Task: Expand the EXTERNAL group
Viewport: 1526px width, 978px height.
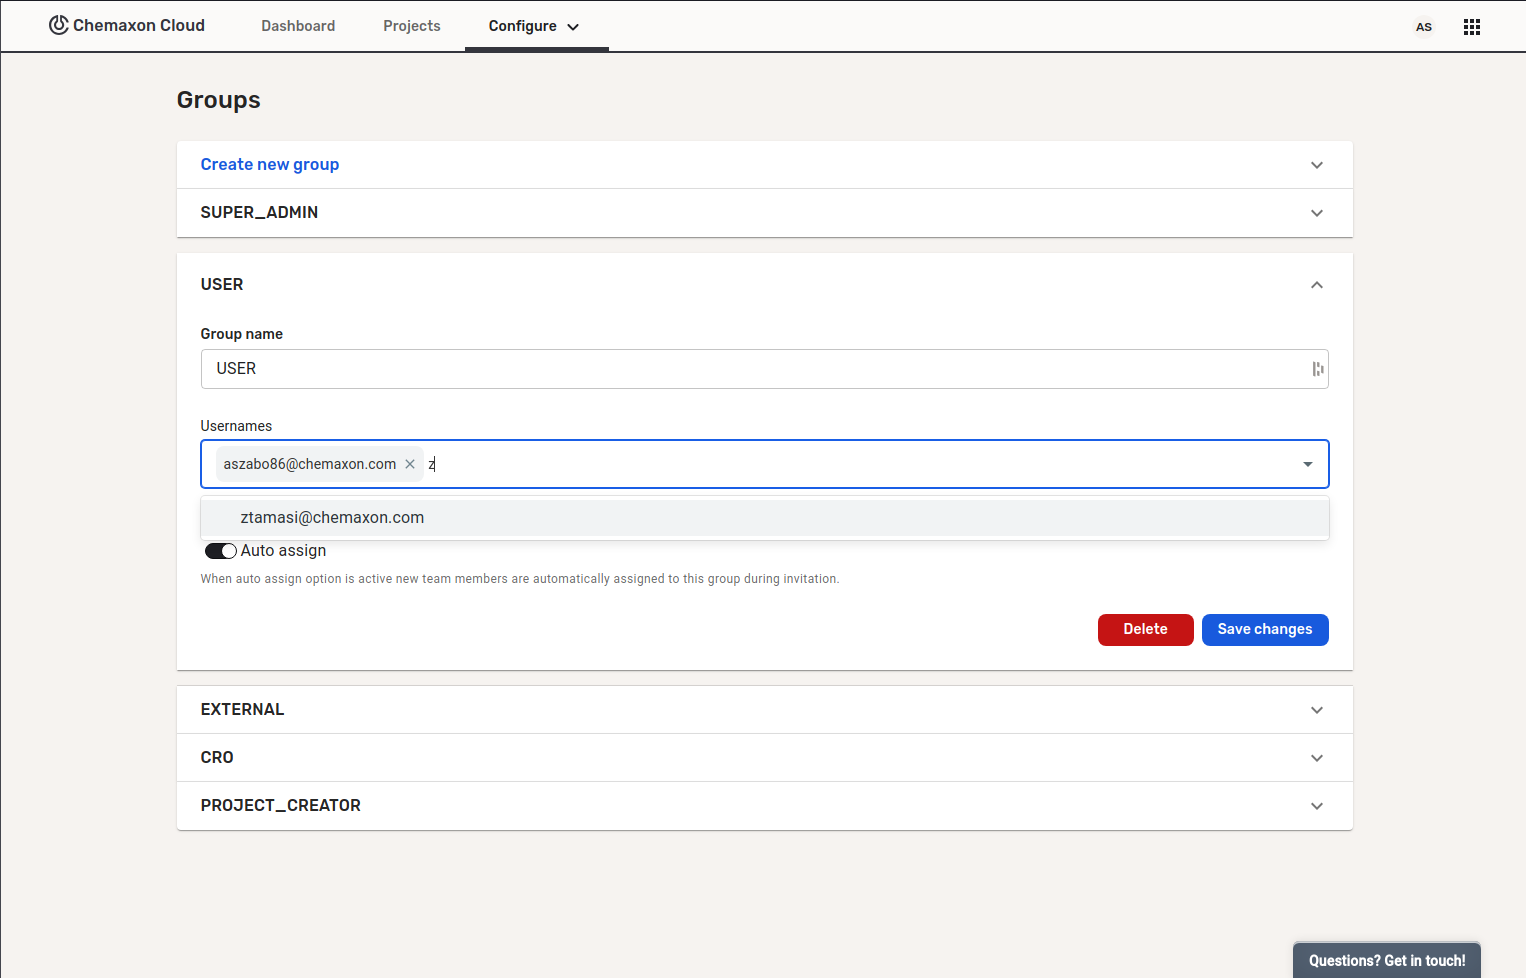Action: 1316,710
